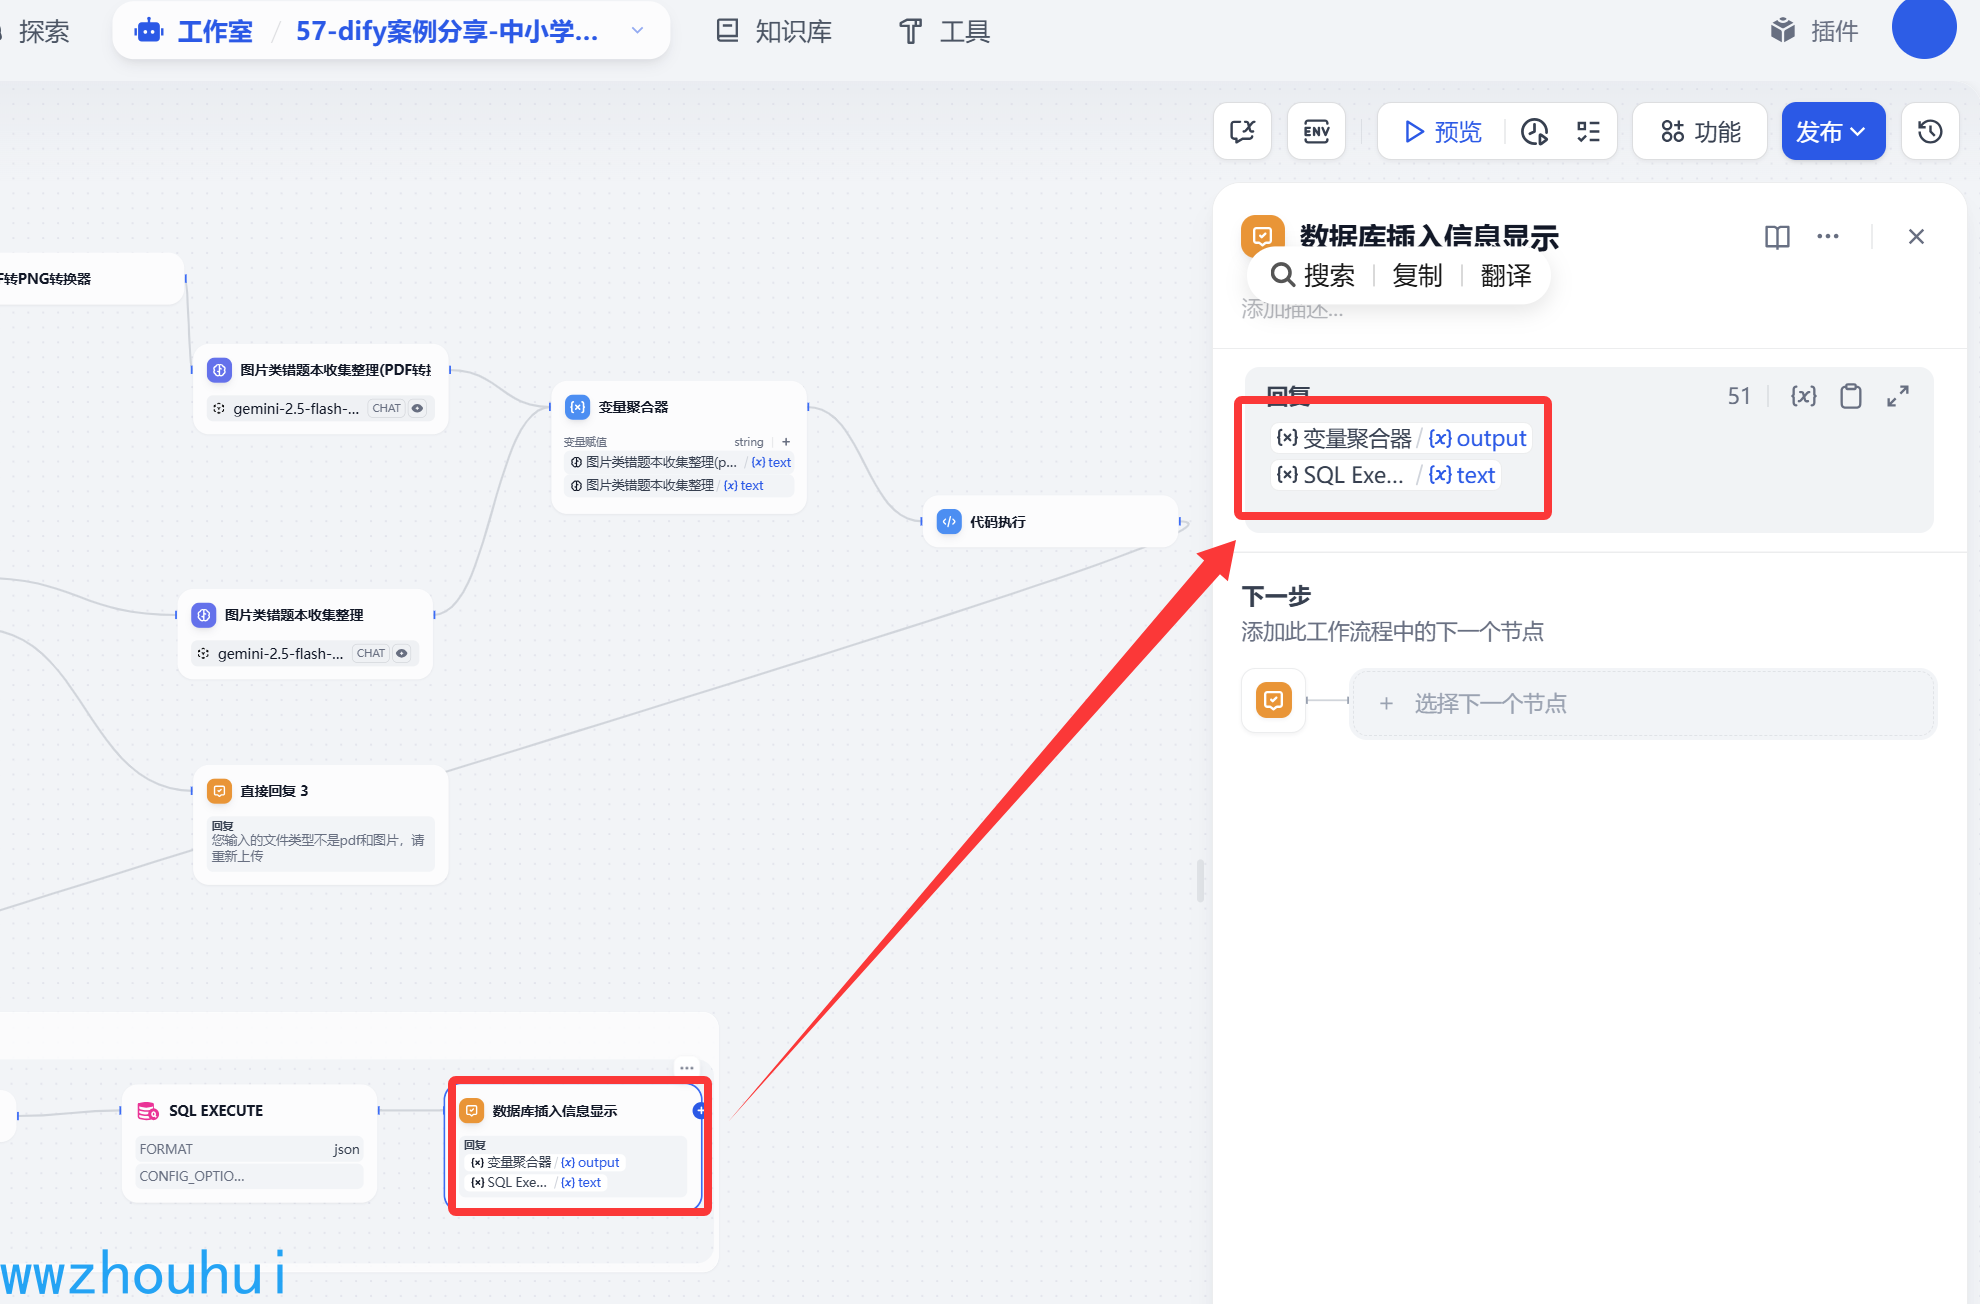Open the 发布 publish dropdown
The height and width of the screenshot is (1304, 1980).
1832,131
